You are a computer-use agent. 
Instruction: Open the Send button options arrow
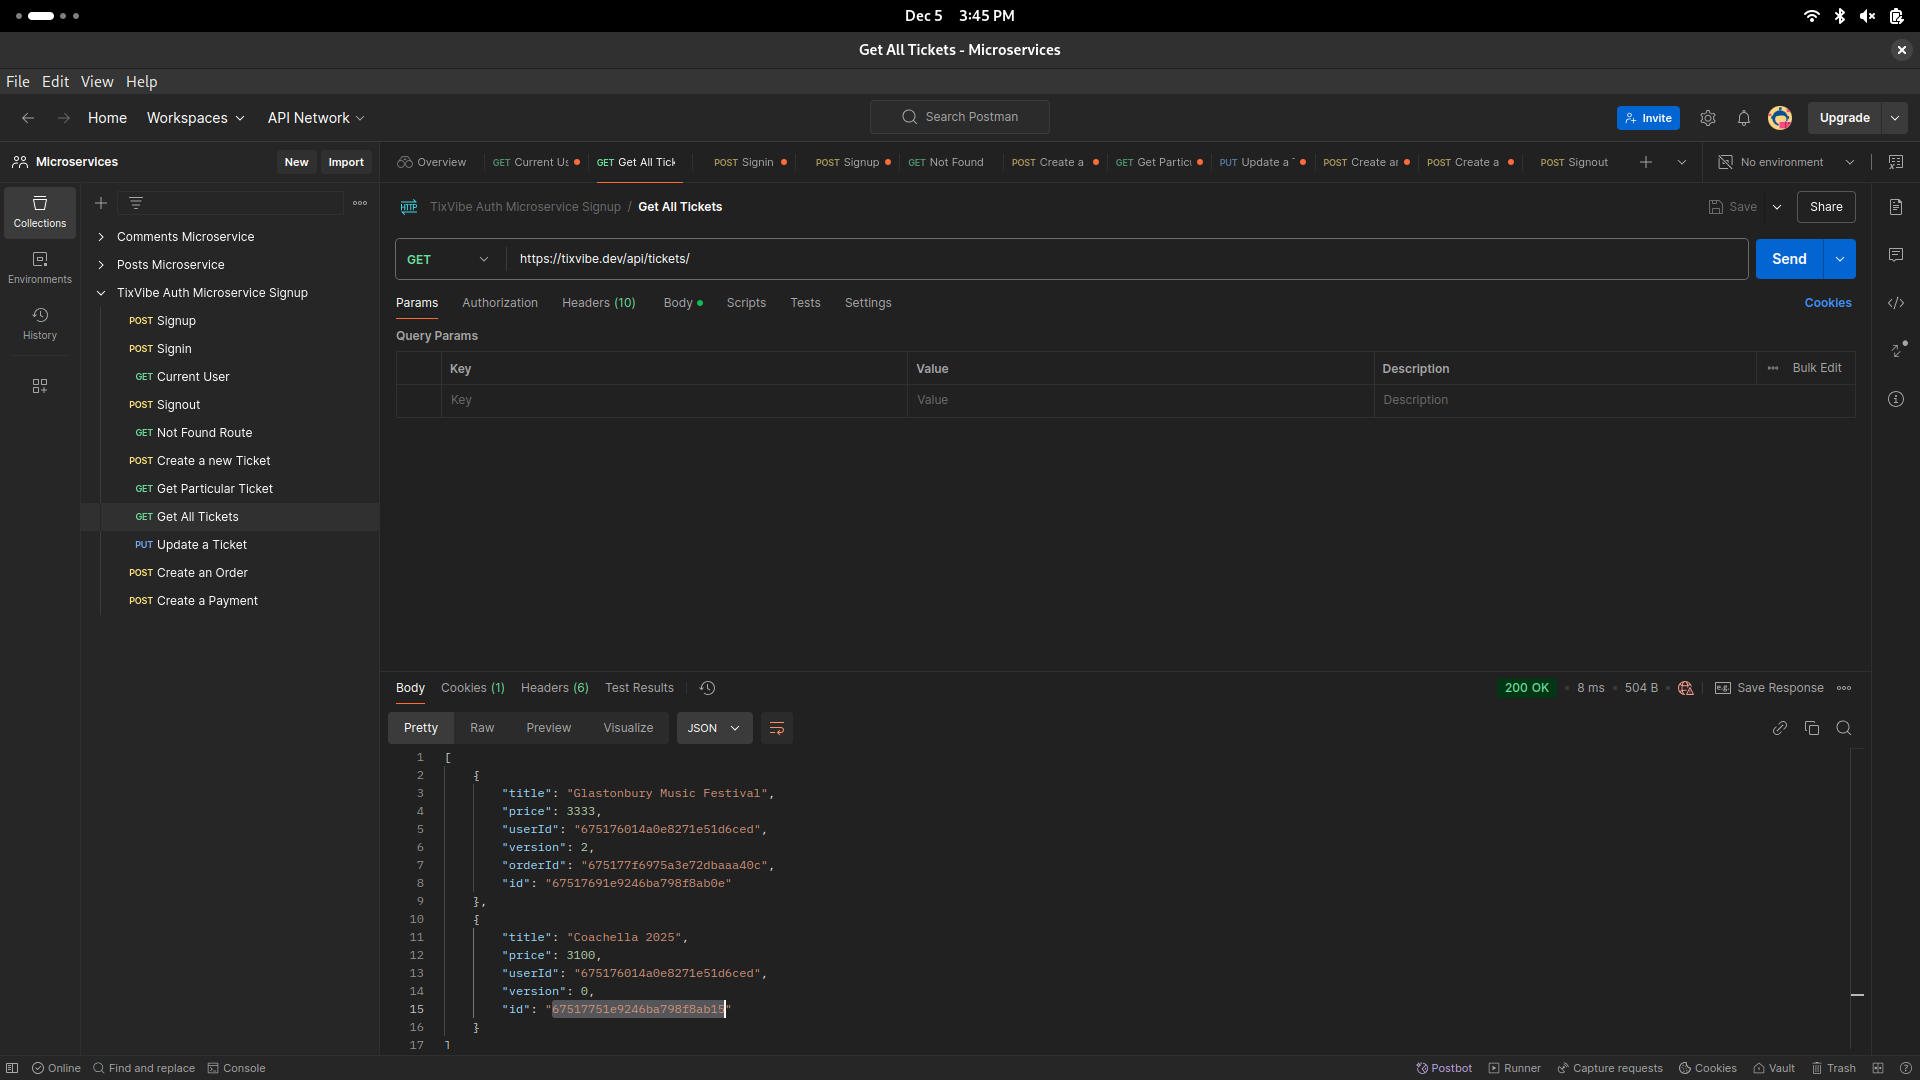coord(1840,259)
